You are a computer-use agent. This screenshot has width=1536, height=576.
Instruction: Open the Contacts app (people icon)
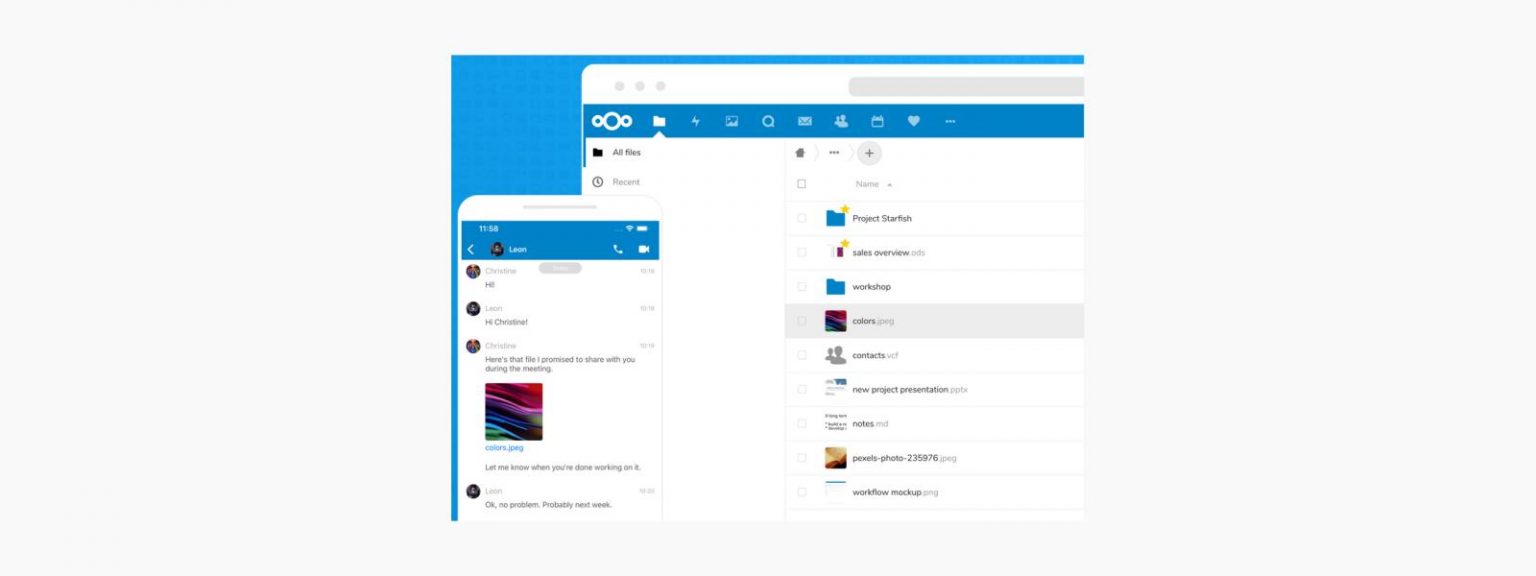pos(840,121)
